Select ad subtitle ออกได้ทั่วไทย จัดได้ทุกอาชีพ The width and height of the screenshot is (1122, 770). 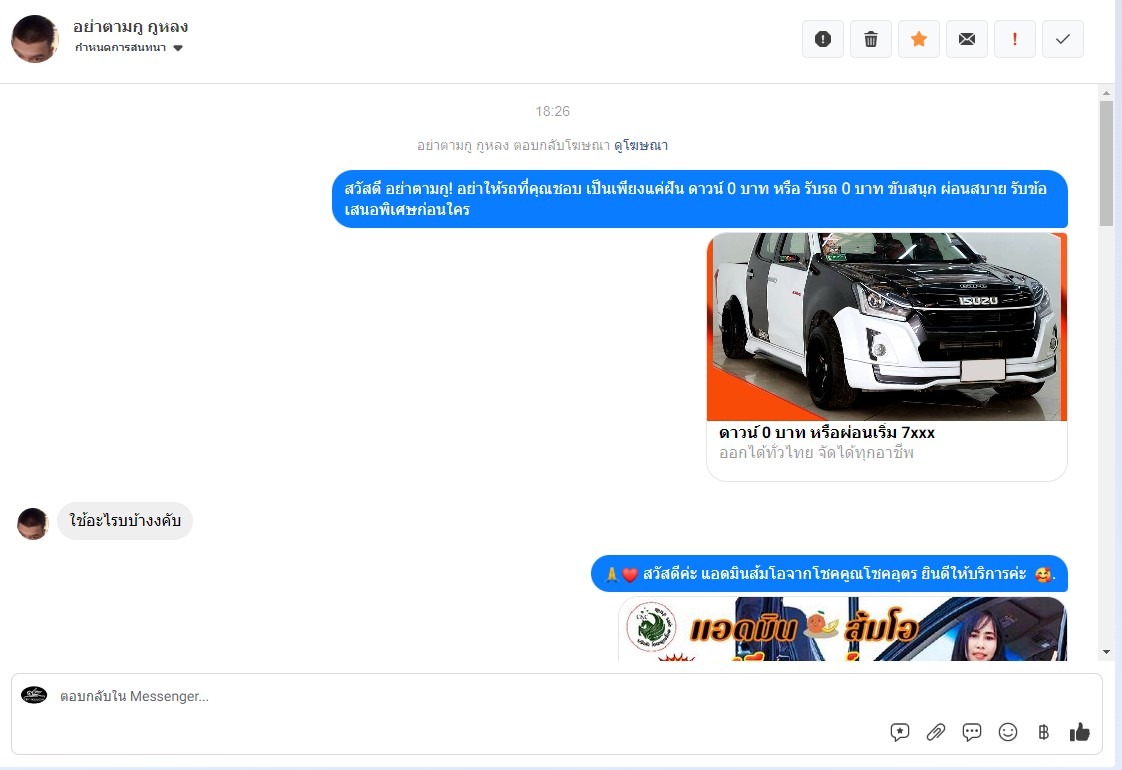tap(816, 452)
